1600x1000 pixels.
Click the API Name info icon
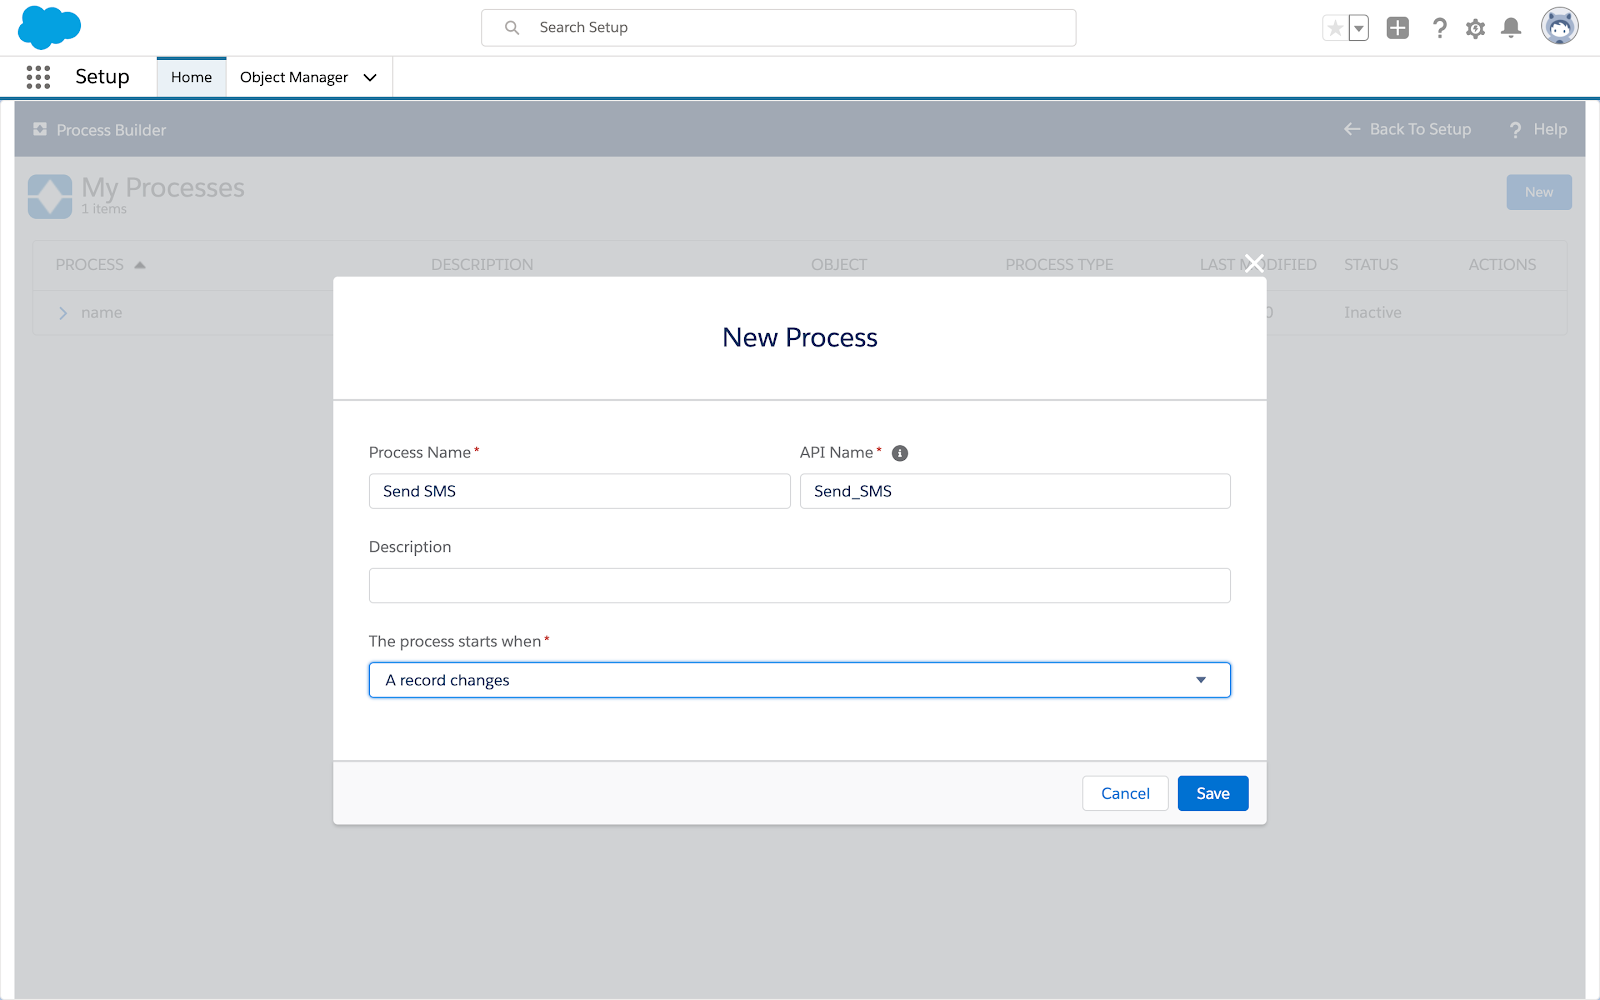pos(900,453)
